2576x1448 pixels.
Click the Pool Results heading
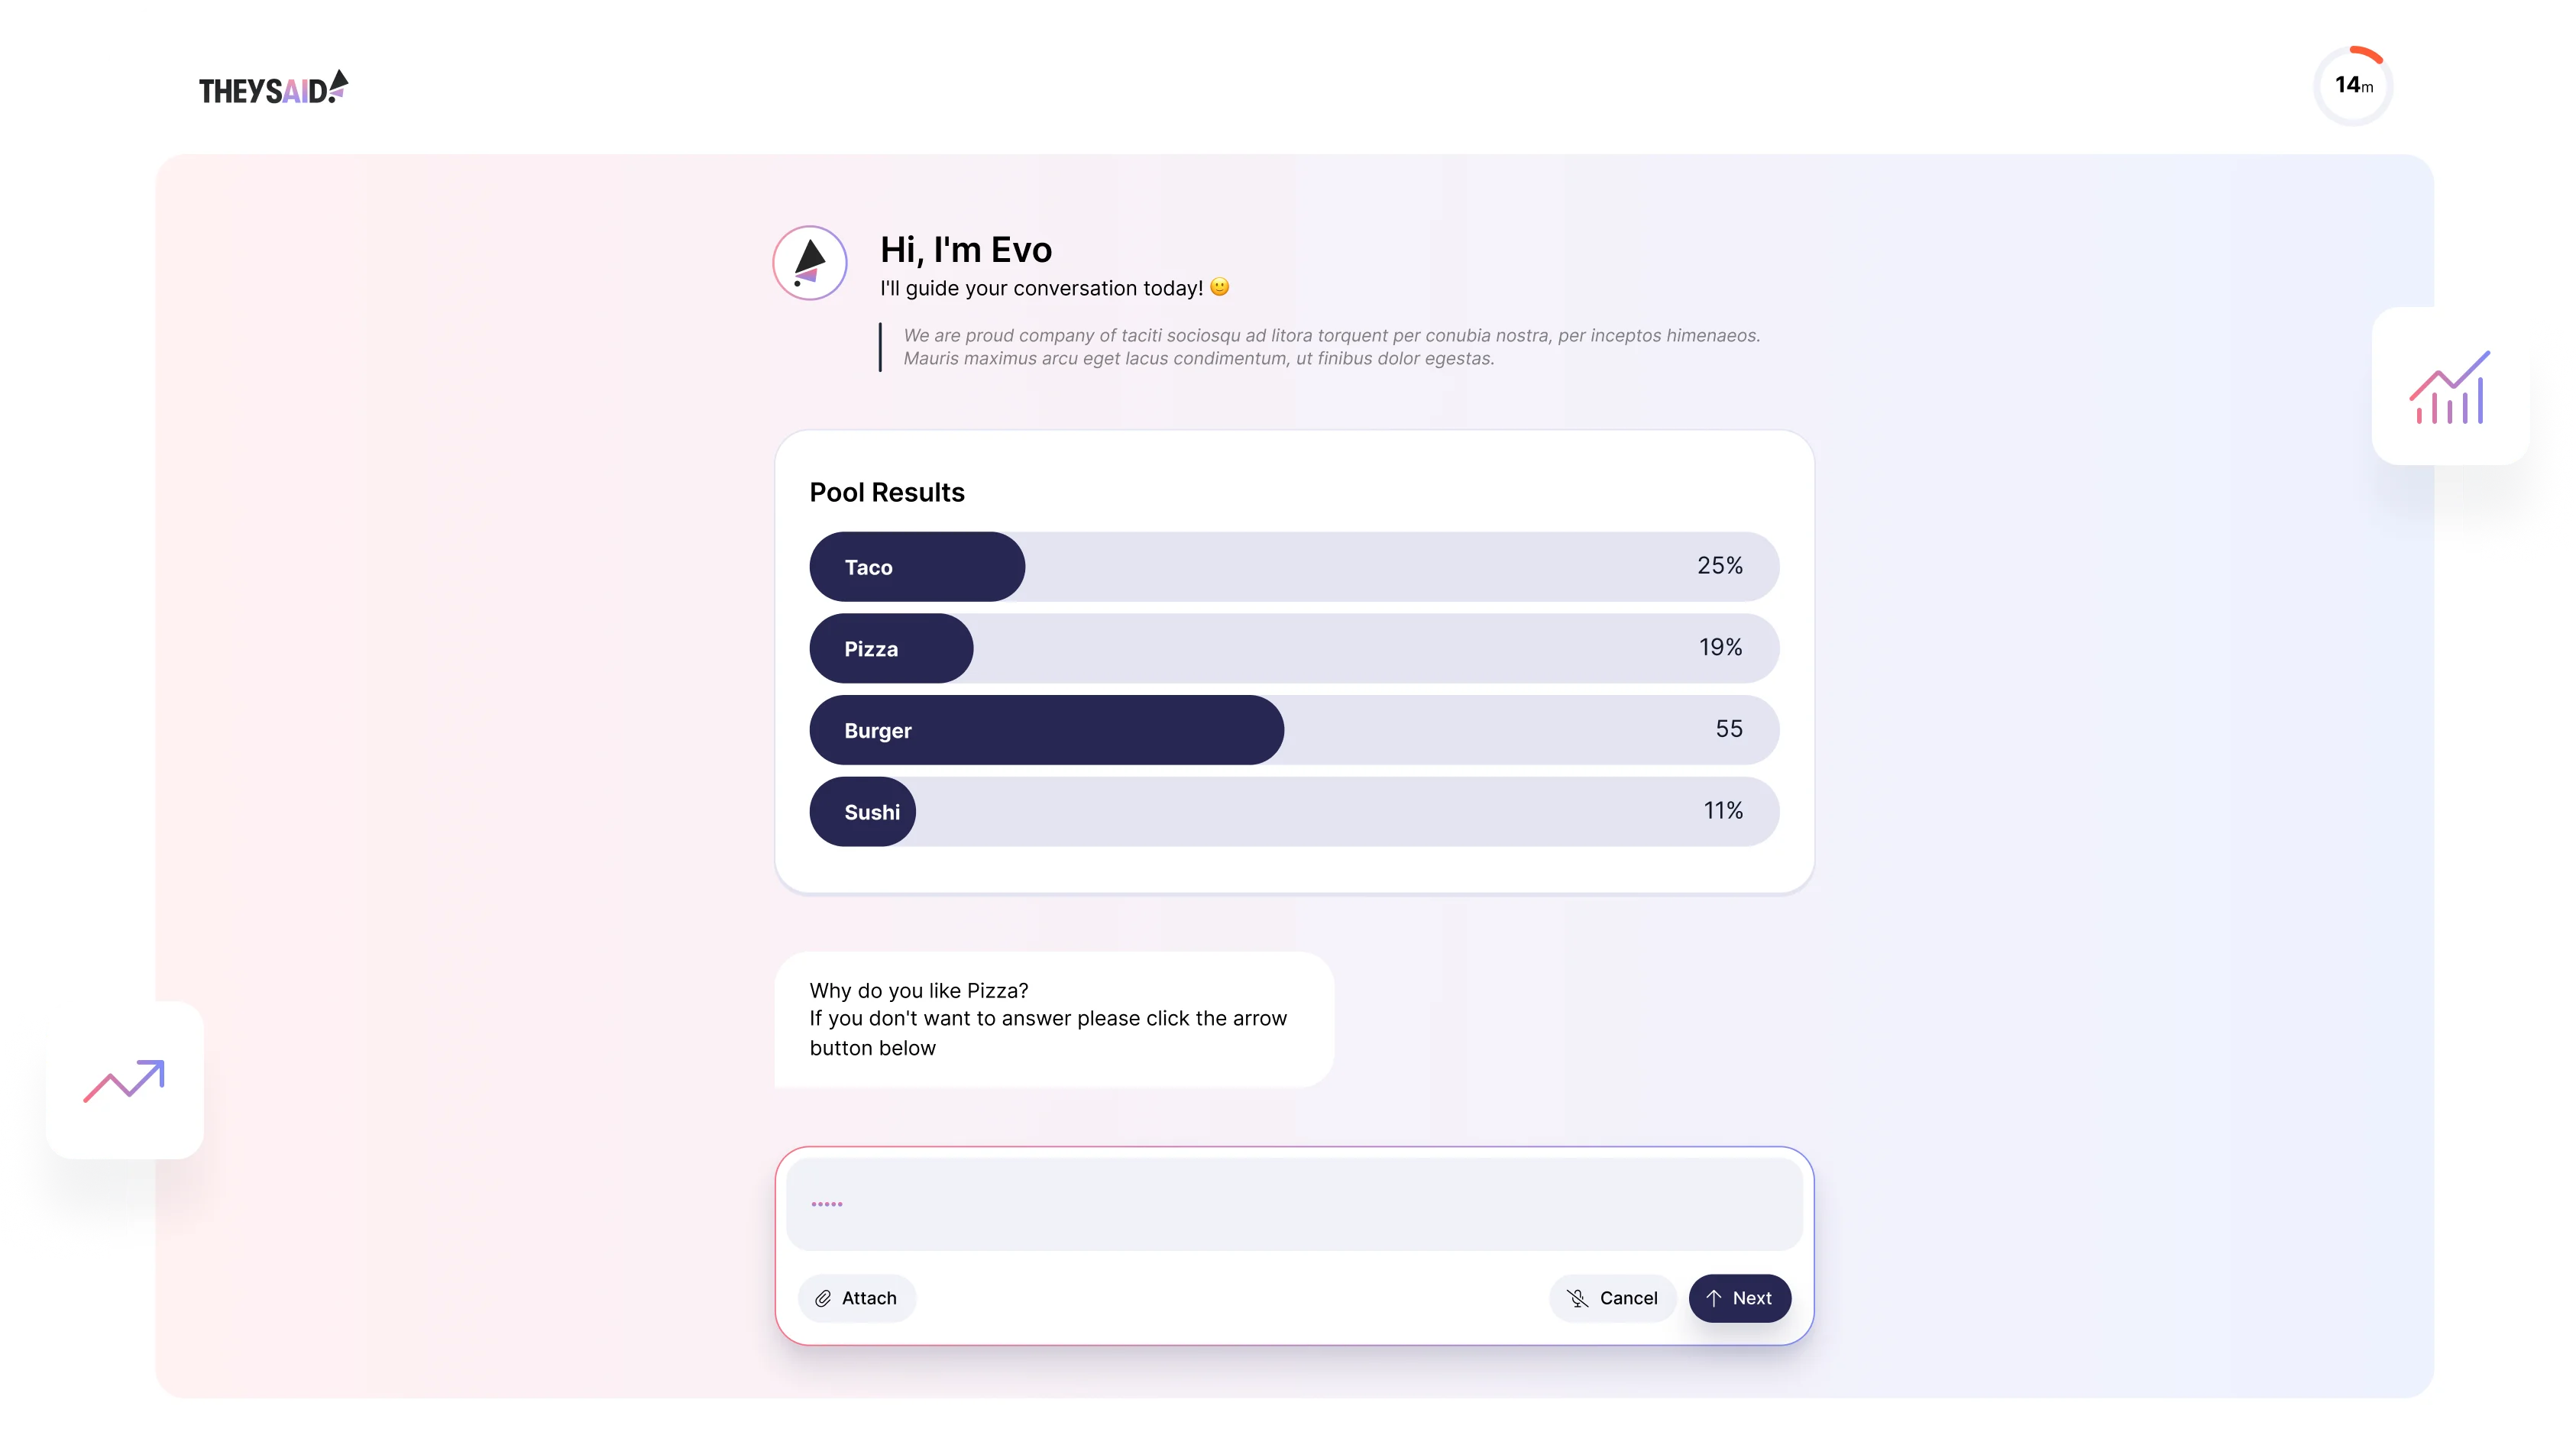[886, 492]
